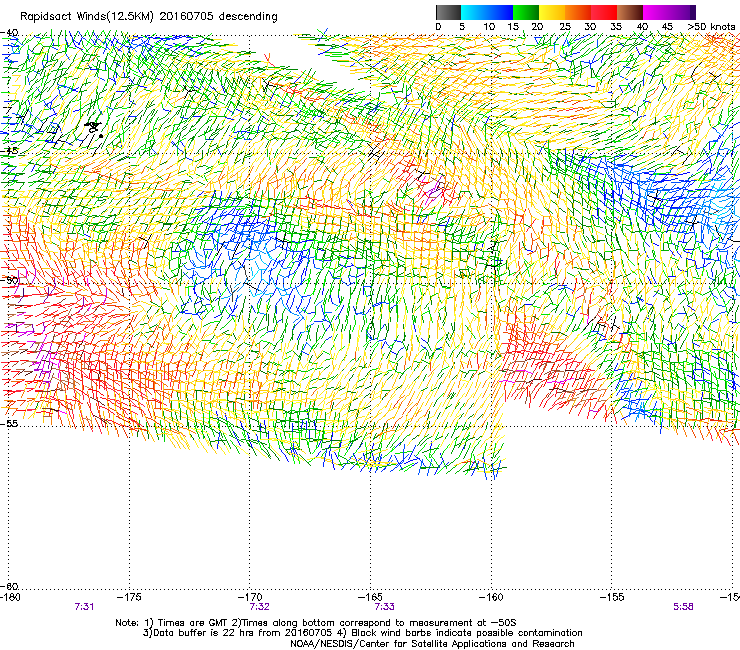Click the '45' legend tick label
Image resolution: width=740 pixels, height=650 pixels.
coord(667,27)
